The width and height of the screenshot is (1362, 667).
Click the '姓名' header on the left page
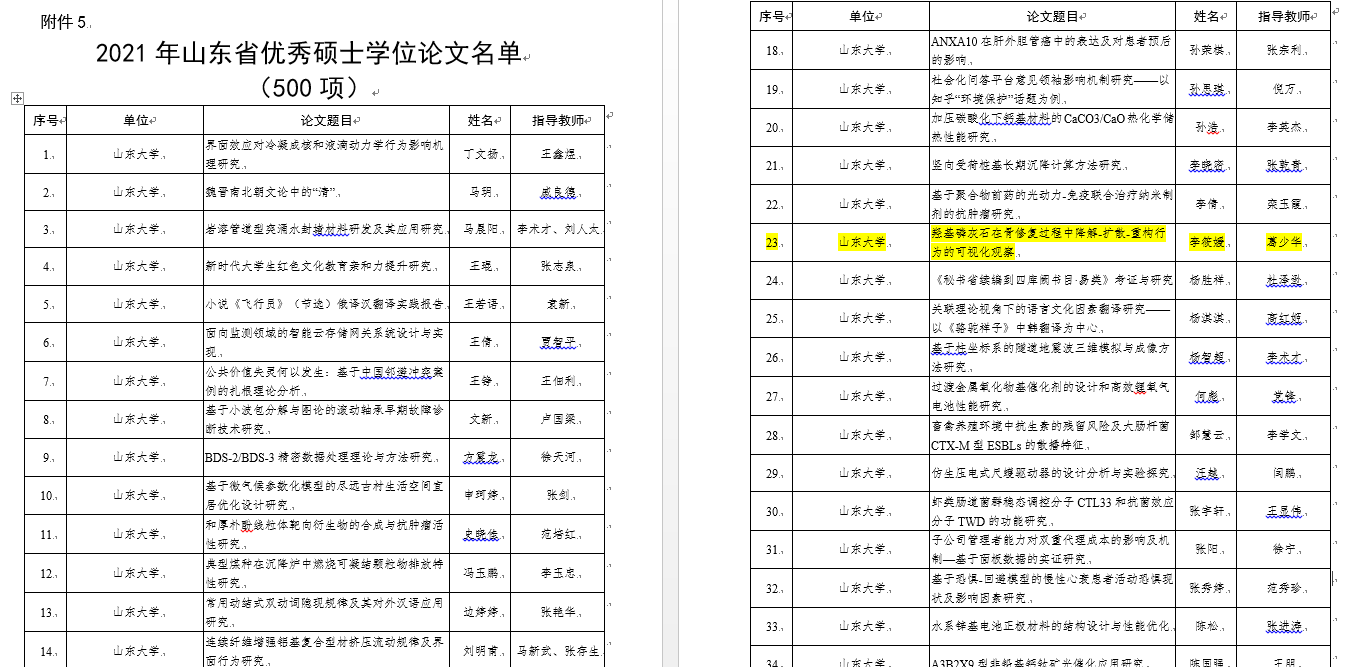[x=481, y=121]
